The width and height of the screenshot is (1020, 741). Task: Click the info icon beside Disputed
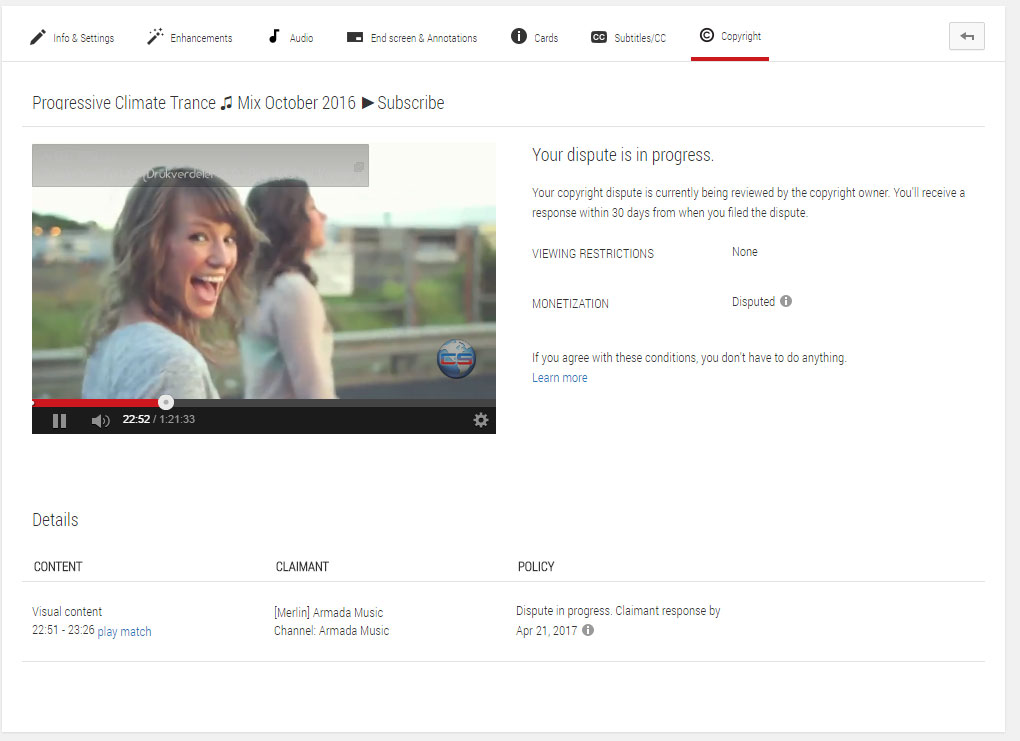coord(786,301)
